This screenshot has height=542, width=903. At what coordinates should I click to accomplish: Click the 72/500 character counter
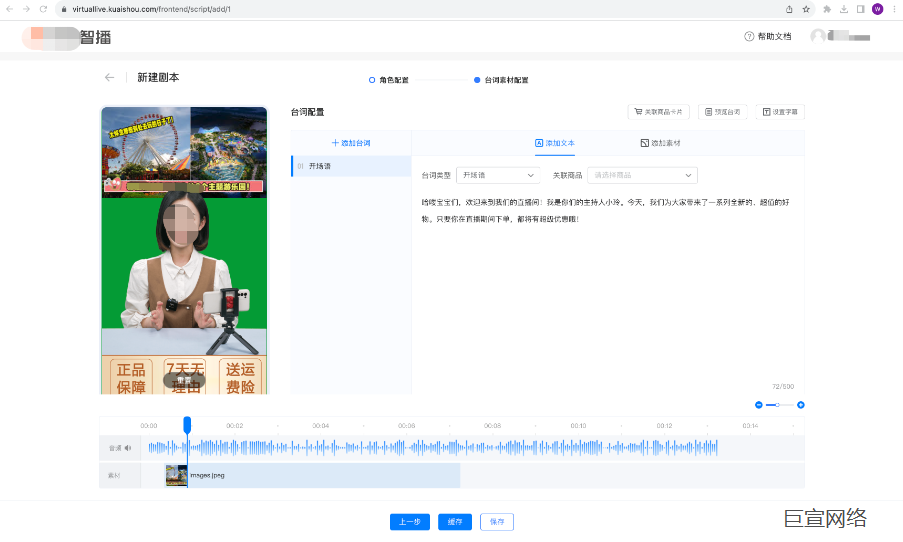783,386
